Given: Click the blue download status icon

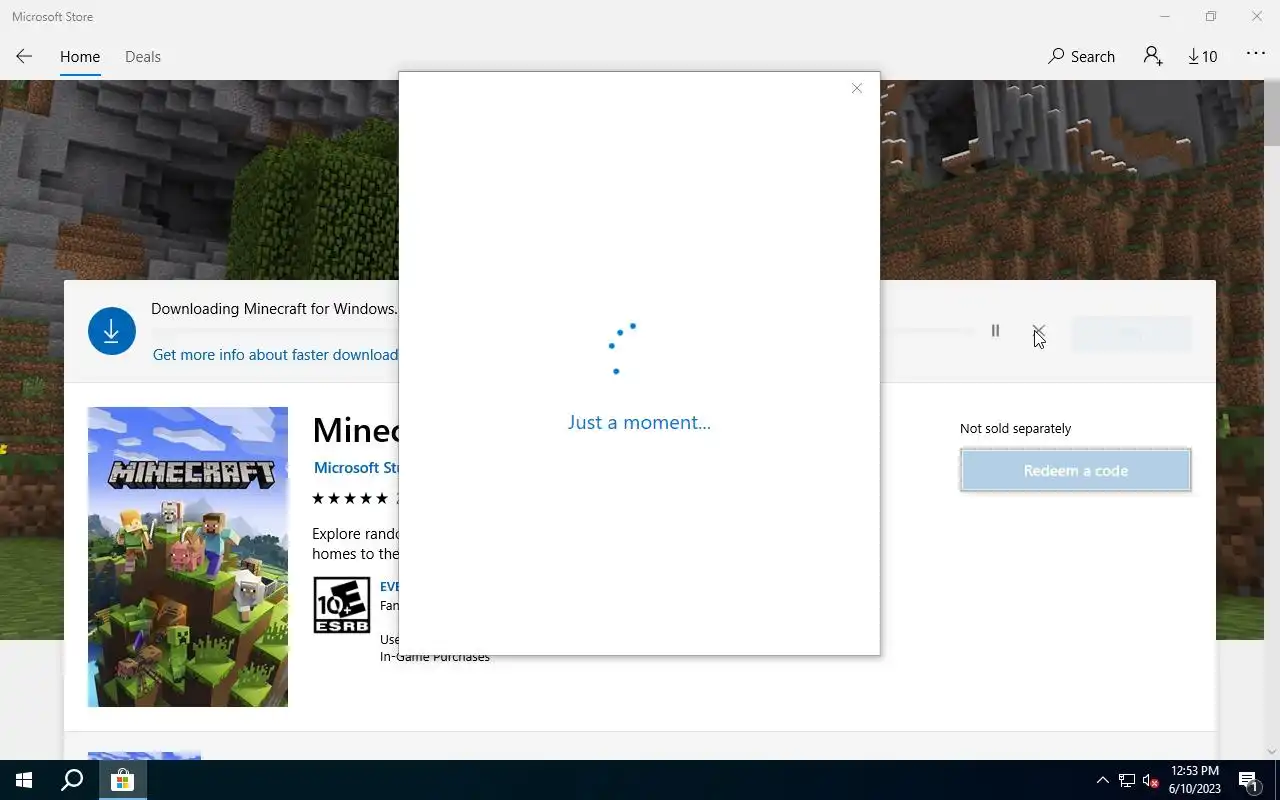Looking at the screenshot, I should point(112,331).
